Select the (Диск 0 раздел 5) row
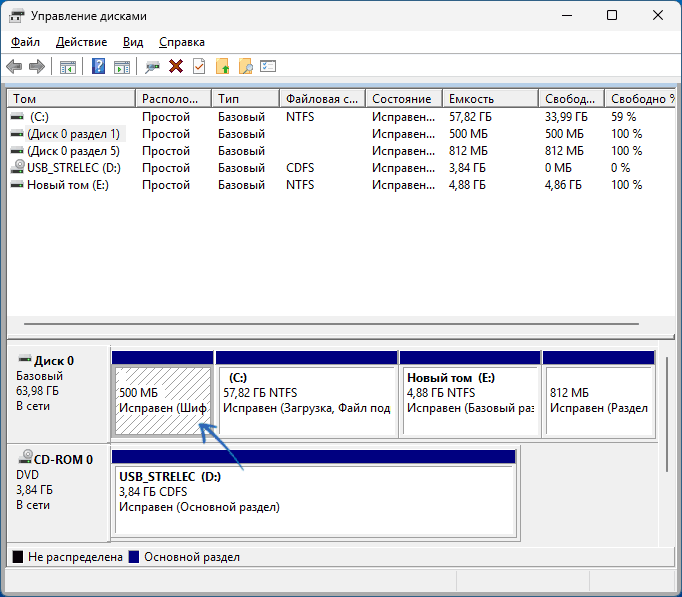 341,150
